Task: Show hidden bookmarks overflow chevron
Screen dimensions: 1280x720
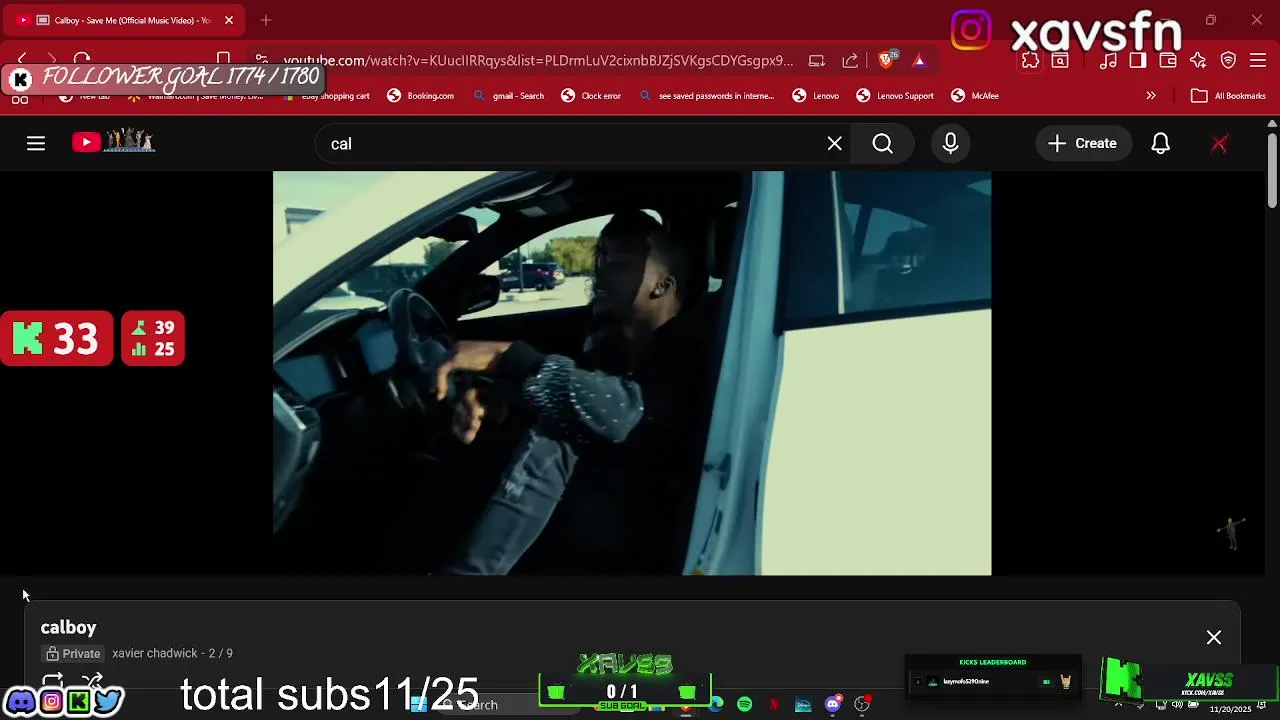Action: tap(1151, 96)
